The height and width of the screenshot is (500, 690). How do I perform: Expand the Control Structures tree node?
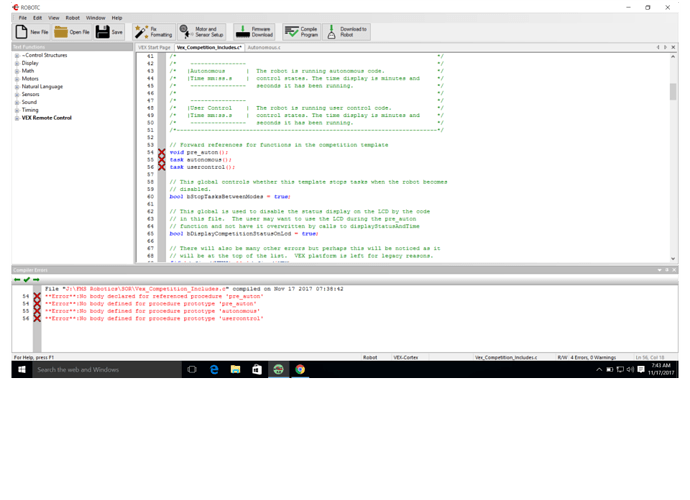(17, 55)
